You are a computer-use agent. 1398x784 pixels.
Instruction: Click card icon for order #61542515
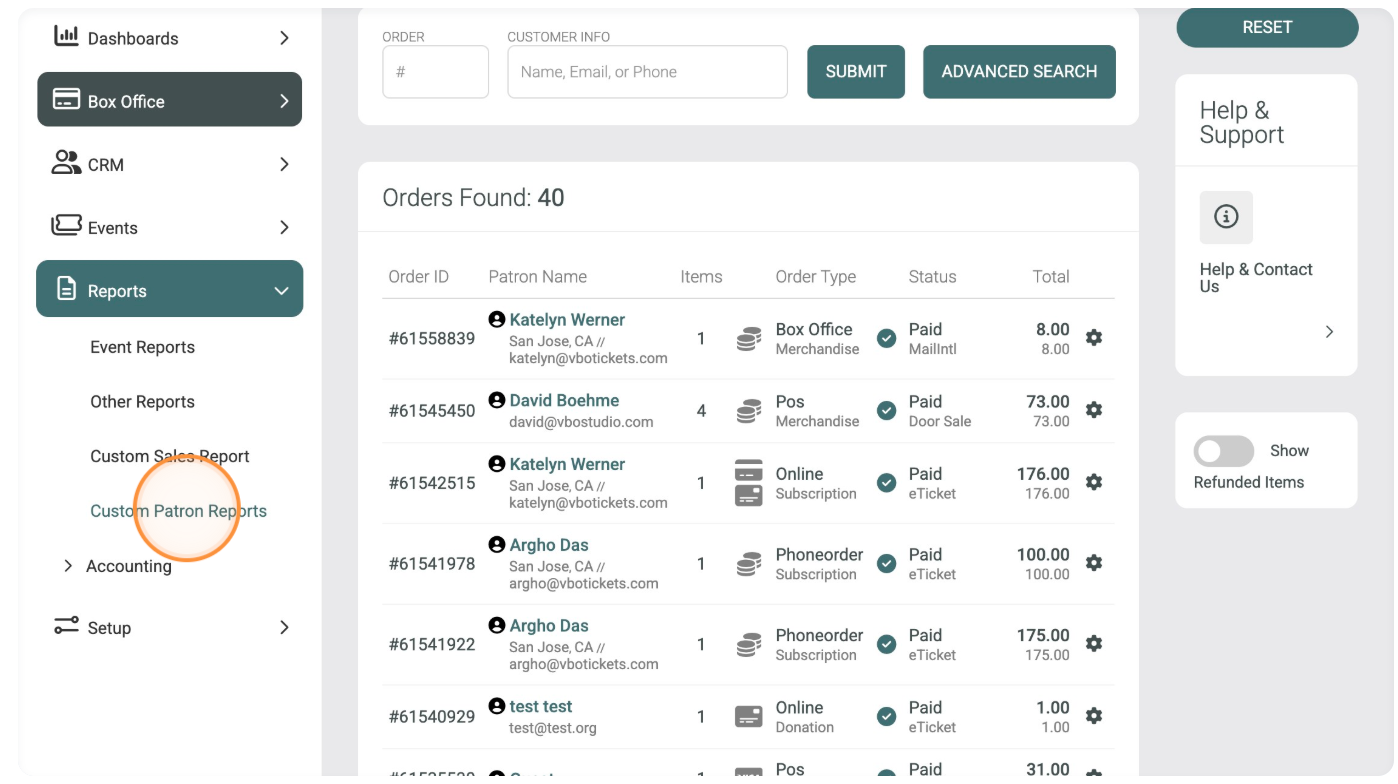[x=748, y=483]
